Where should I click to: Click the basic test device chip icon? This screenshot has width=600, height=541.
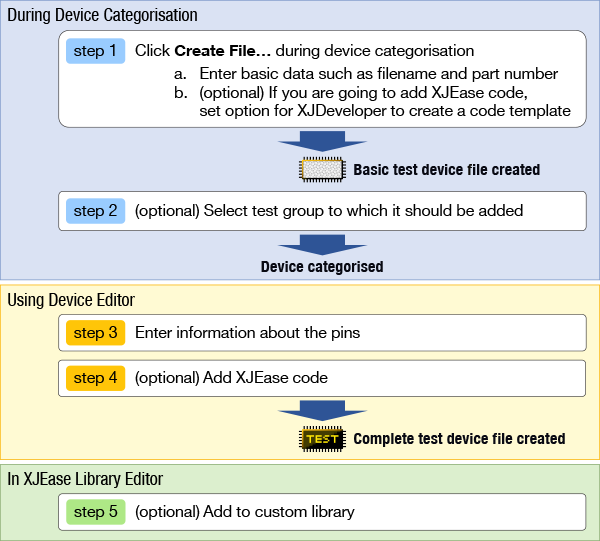click(322, 170)
